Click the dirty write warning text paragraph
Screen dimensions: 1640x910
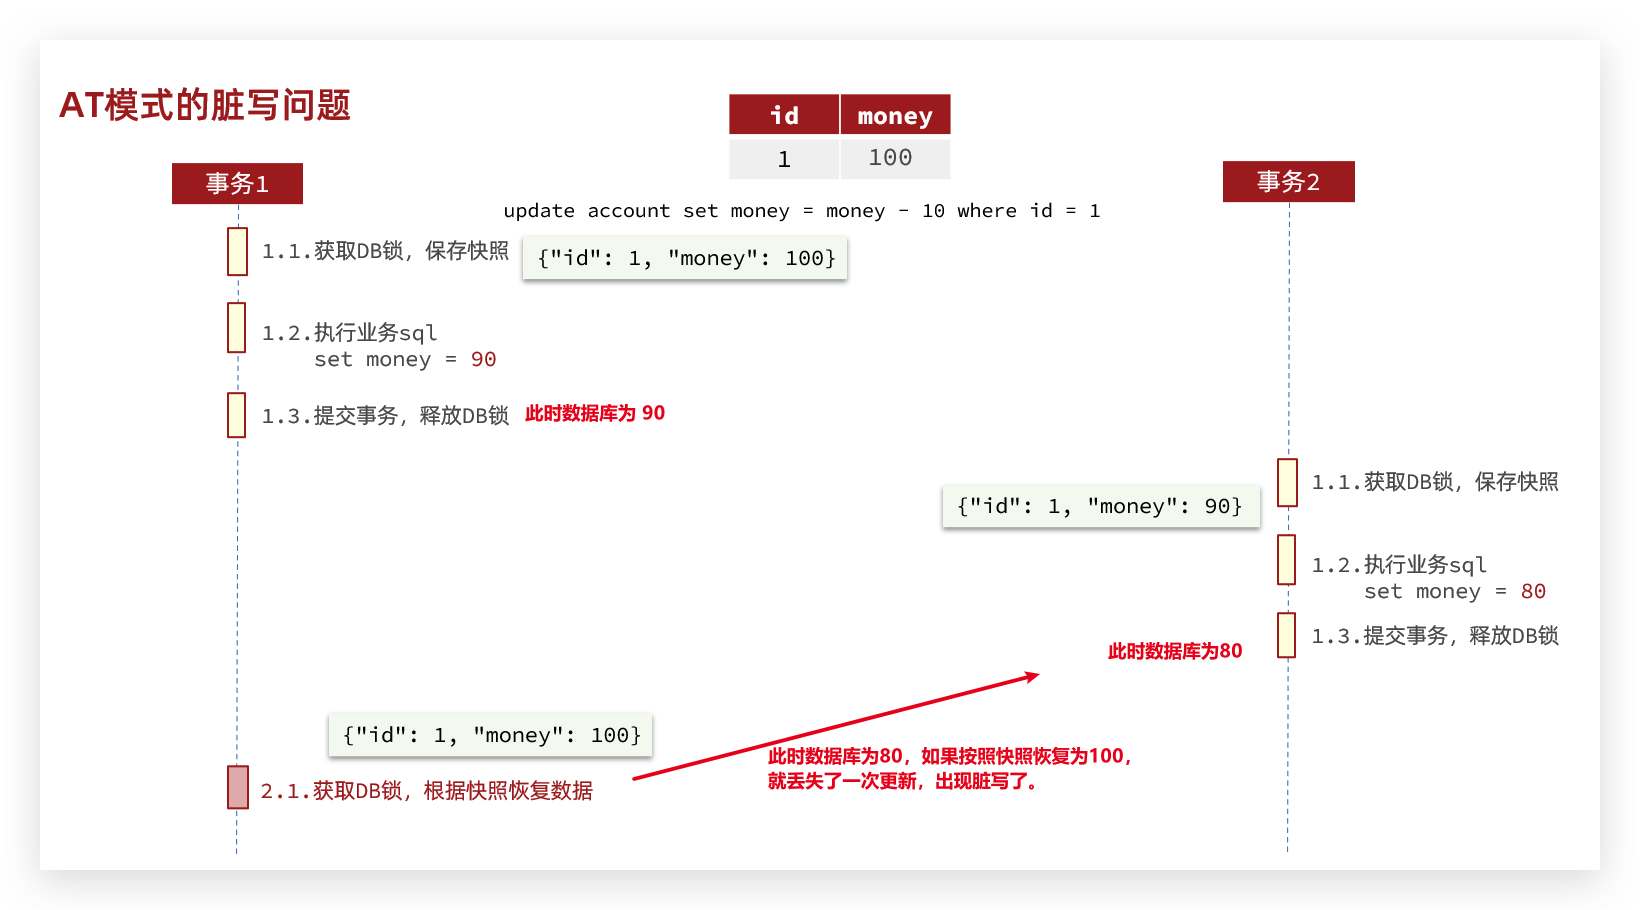pyautogui.click(x=950, y=768)
